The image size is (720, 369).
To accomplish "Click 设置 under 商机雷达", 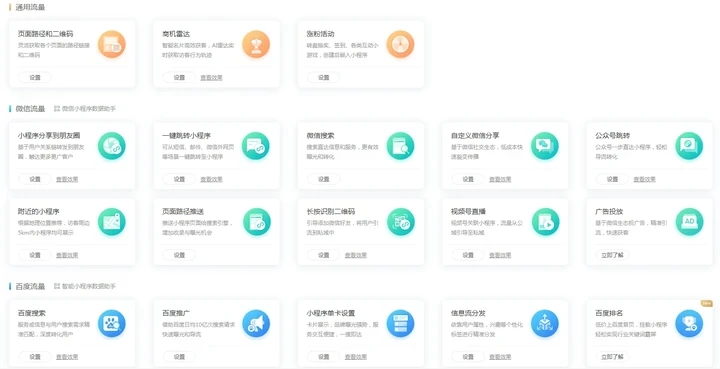I will pos(179,78).
